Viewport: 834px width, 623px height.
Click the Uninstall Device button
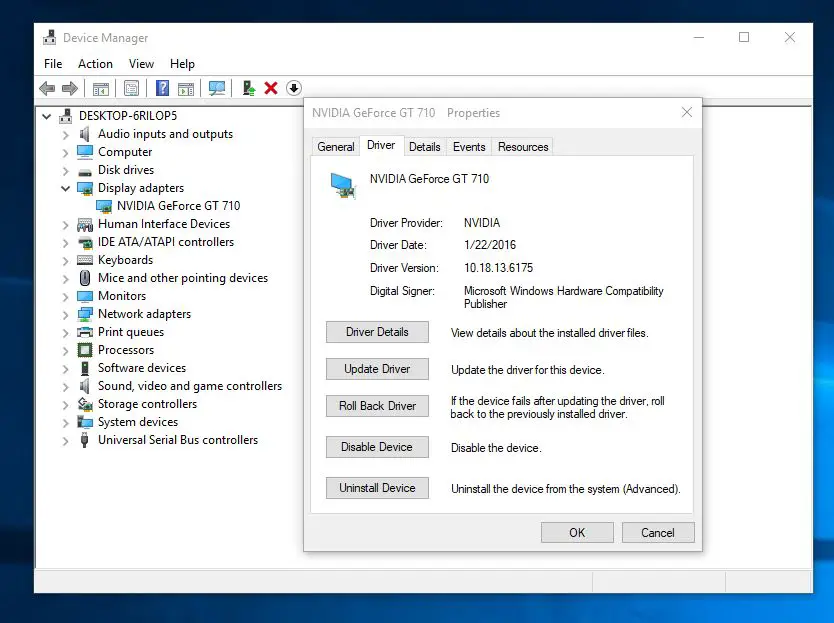pyautogui.click(x=377, y=488)
